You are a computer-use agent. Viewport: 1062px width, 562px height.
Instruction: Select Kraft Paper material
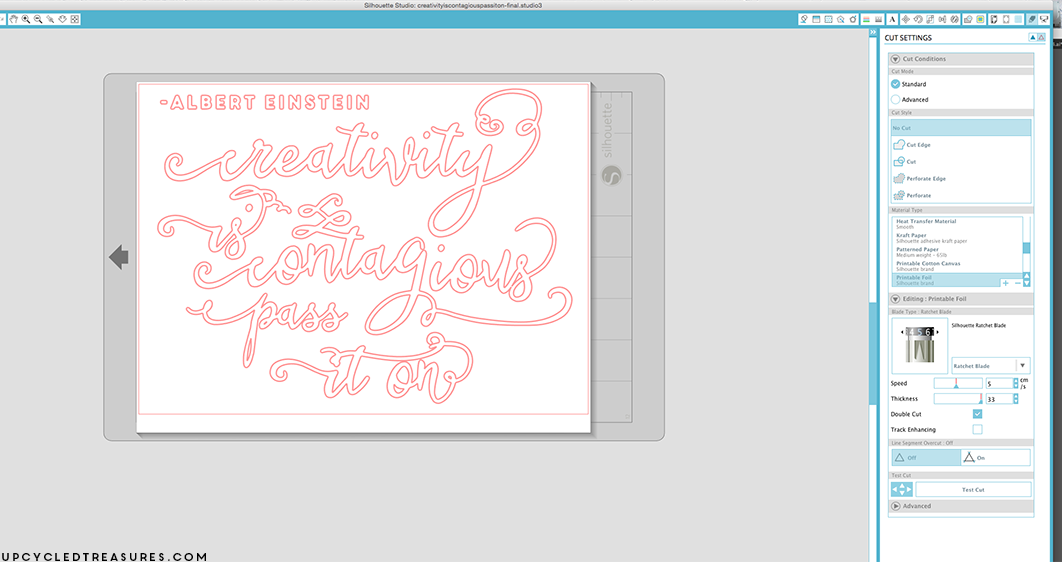[x=957, y=238]
